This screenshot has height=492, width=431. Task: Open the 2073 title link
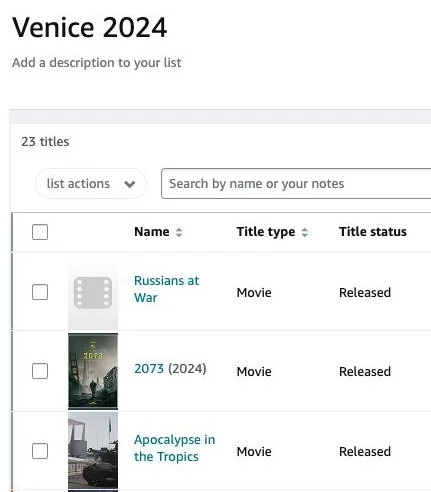[x=149, y=369]
